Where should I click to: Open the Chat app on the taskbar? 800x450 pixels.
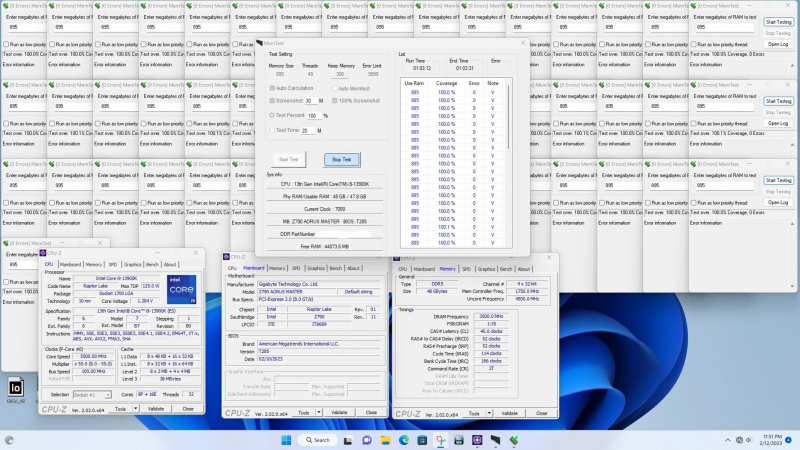tap(369, 440)
